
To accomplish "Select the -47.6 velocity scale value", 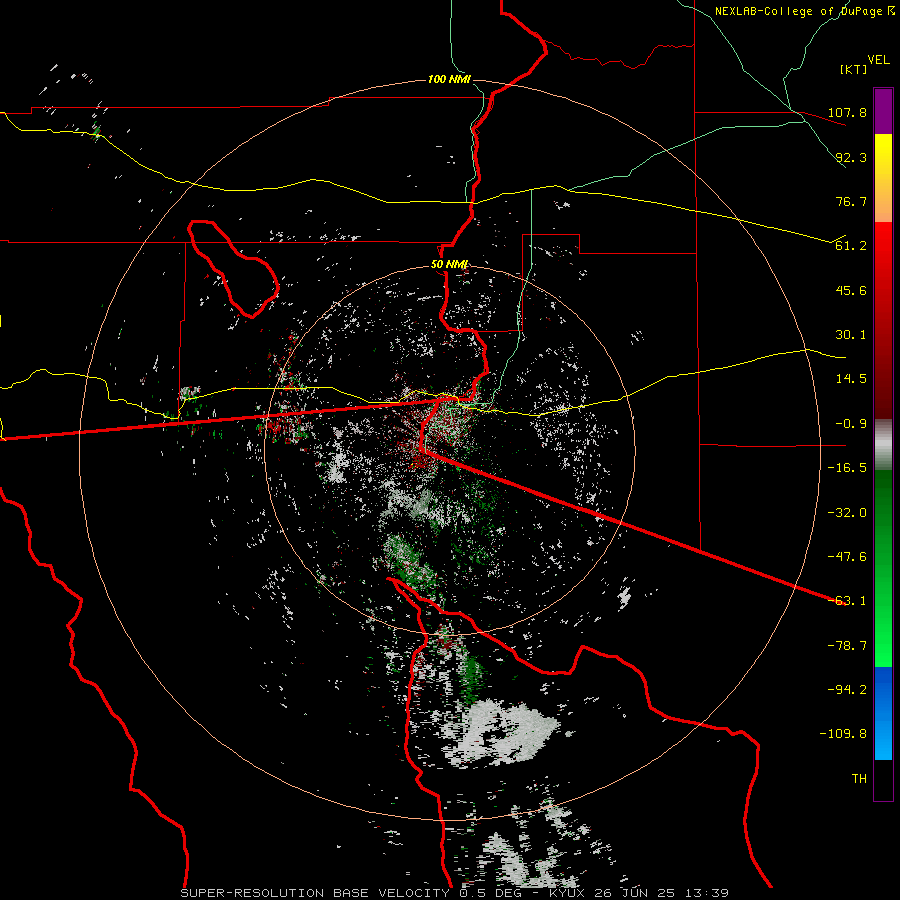I will [847, 556].
